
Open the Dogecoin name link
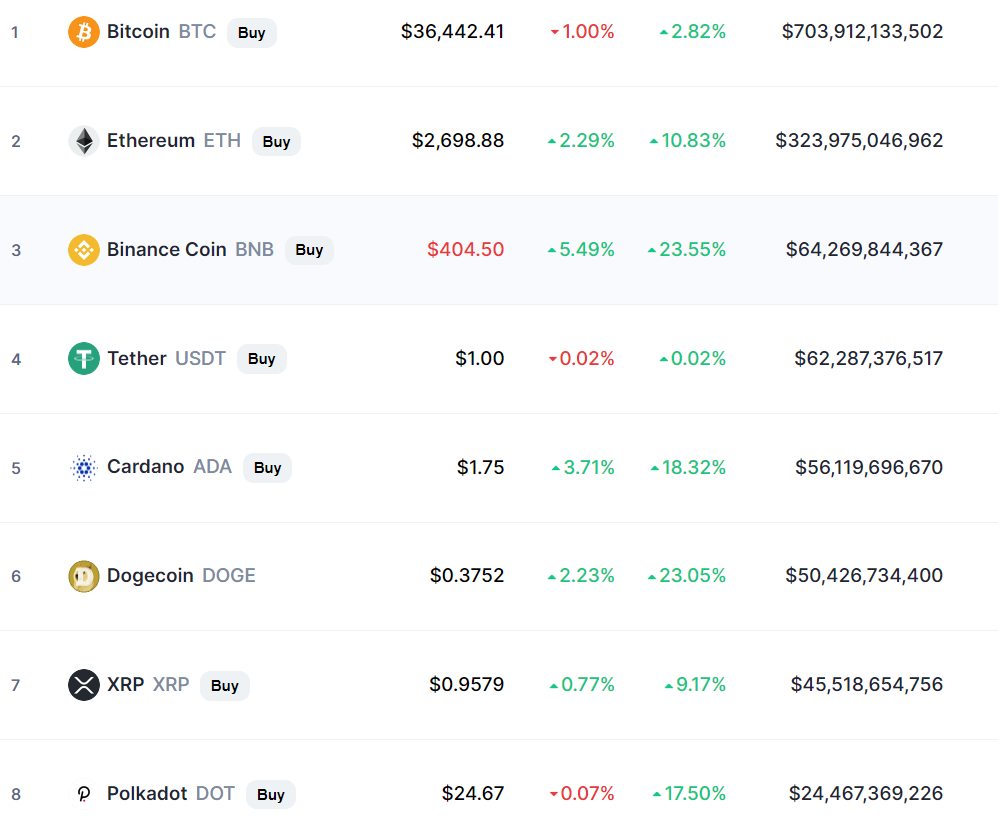pyautogui.click(x=150, y=575)
